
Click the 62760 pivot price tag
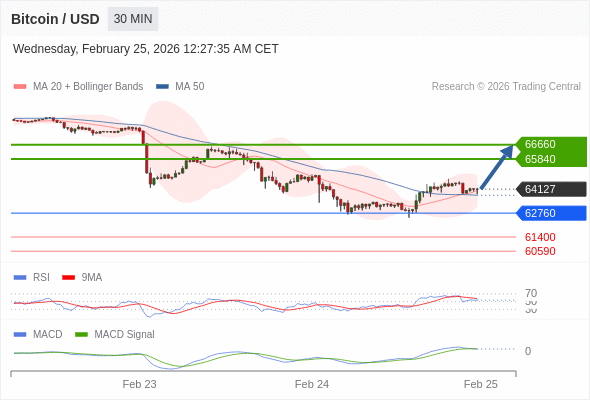pos(551,213)
